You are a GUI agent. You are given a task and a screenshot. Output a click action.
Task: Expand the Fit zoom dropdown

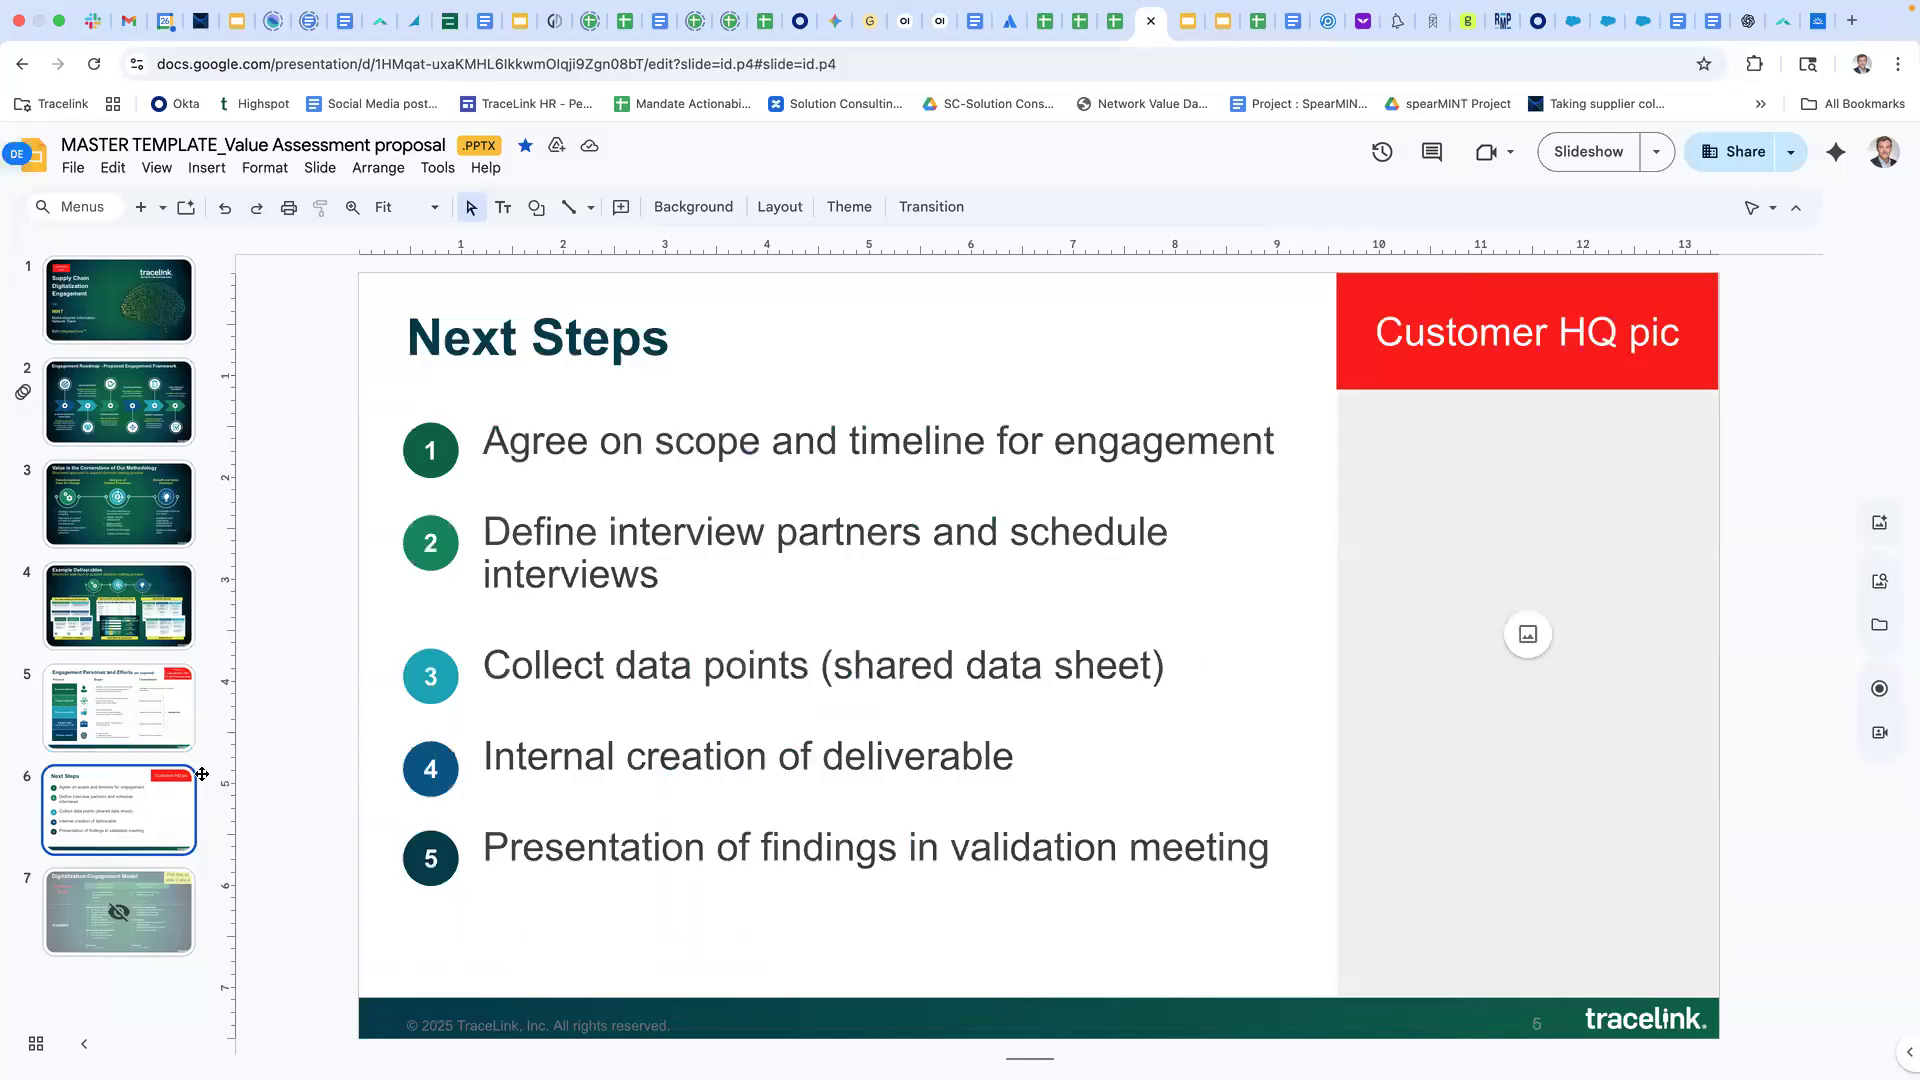point(434,207)
